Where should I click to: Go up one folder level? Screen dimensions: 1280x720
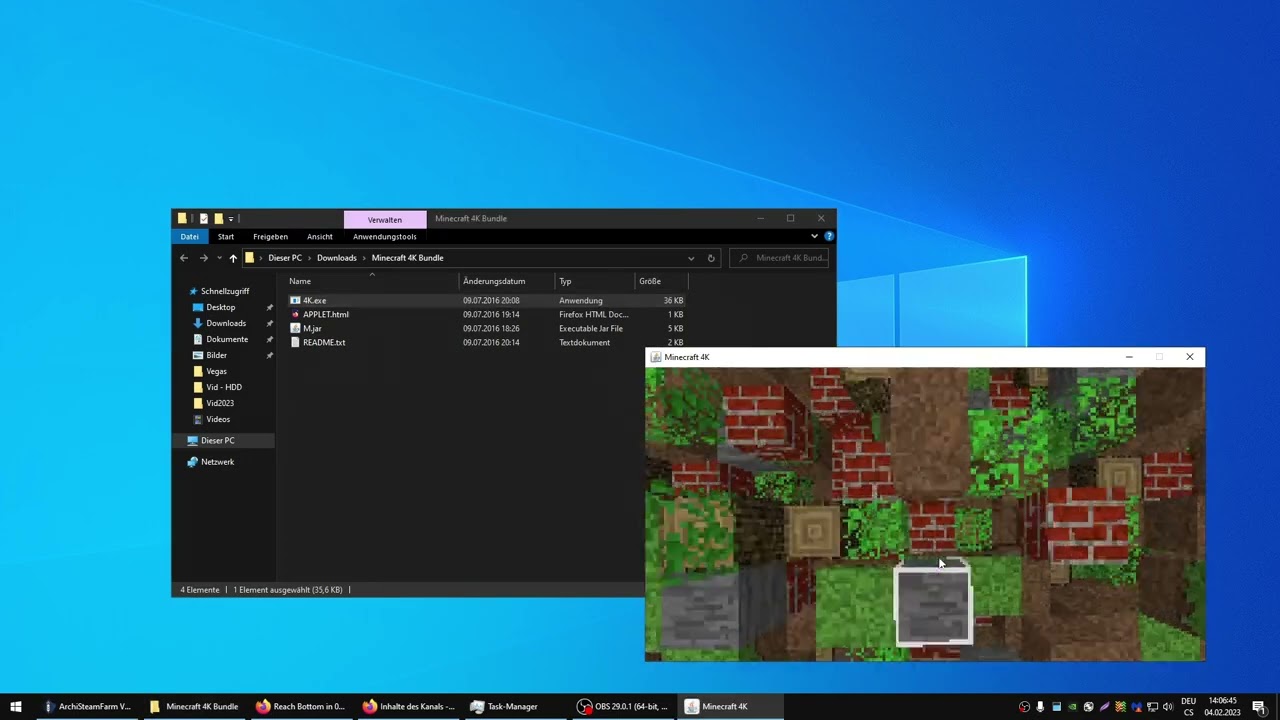233,258
